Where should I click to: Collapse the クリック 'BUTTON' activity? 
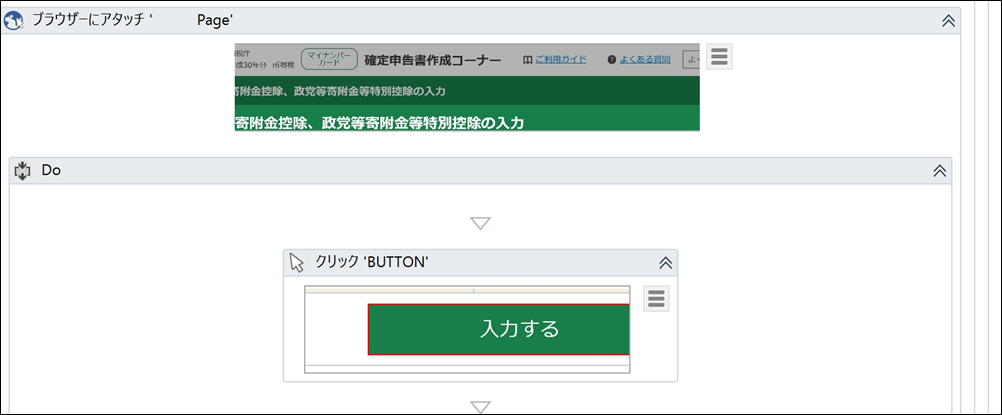665,262
